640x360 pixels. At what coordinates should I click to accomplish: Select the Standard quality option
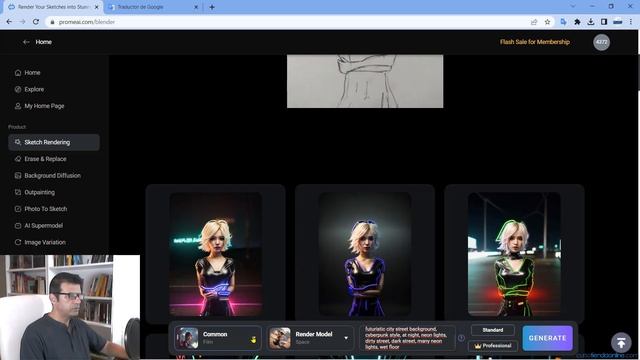pos(493,330)
